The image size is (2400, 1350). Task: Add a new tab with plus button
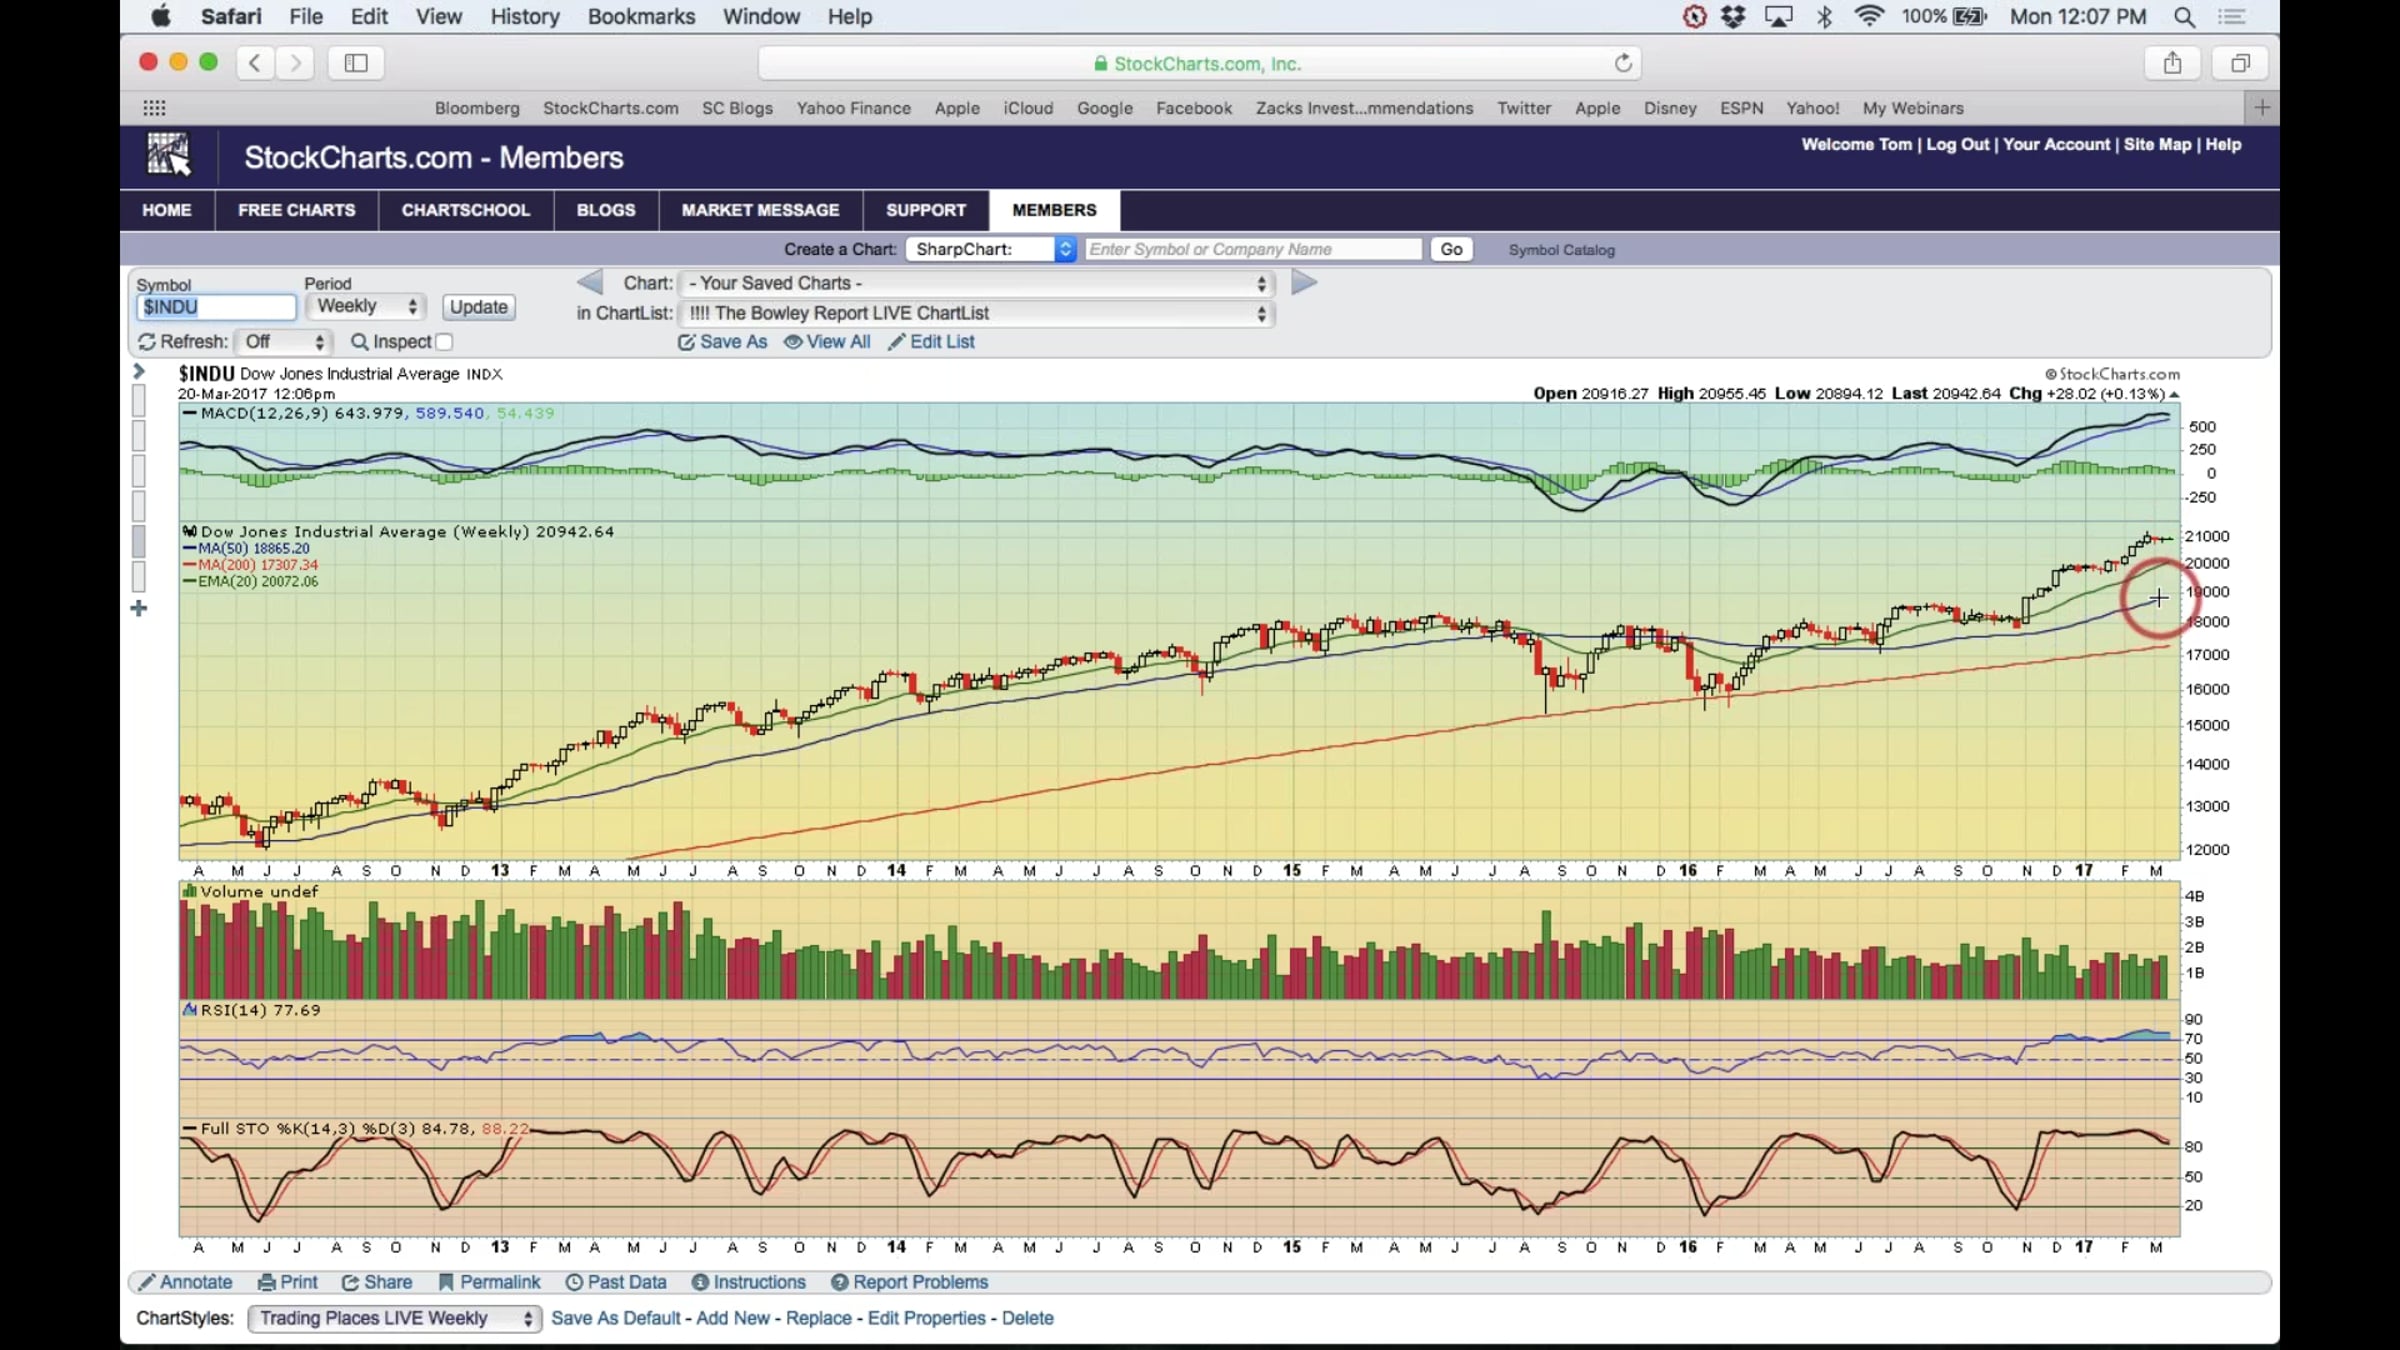point(2262,107)
